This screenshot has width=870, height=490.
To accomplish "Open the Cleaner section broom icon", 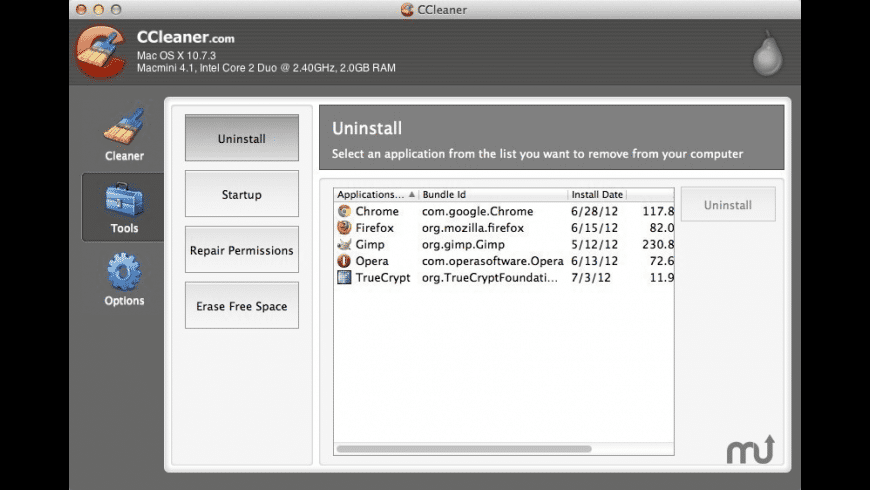I will coord(124,127).
